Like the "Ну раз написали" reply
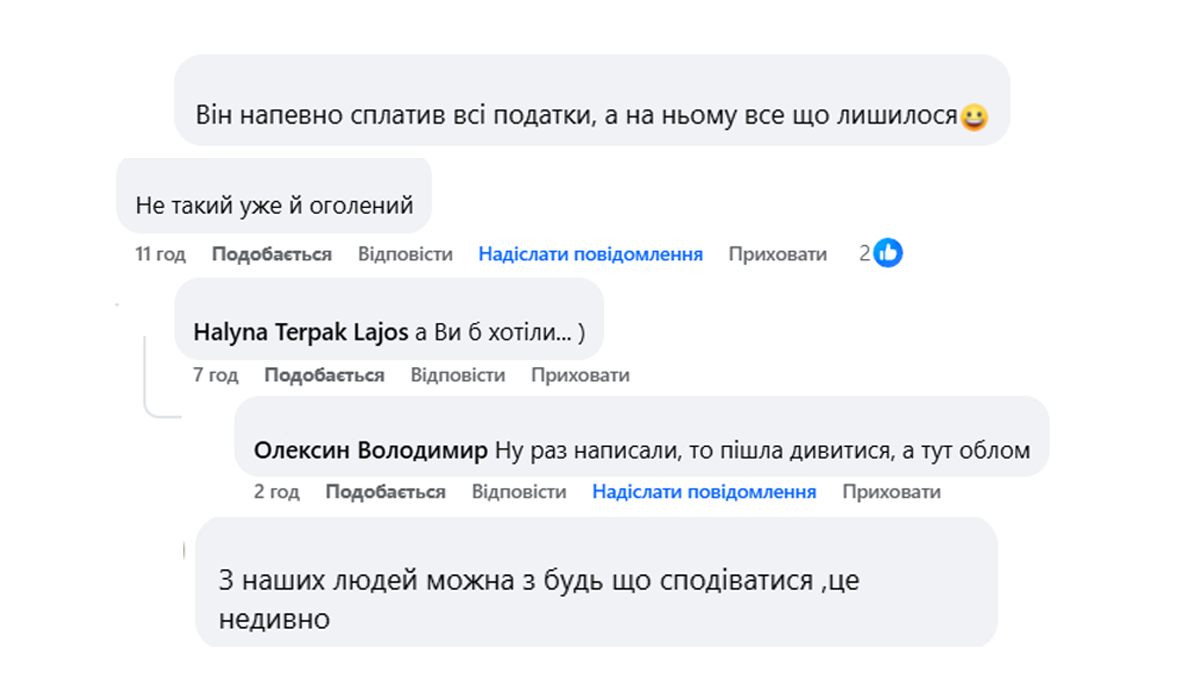Image resolution: width=1200 pixels, height=675 pixels. (385, 492)
